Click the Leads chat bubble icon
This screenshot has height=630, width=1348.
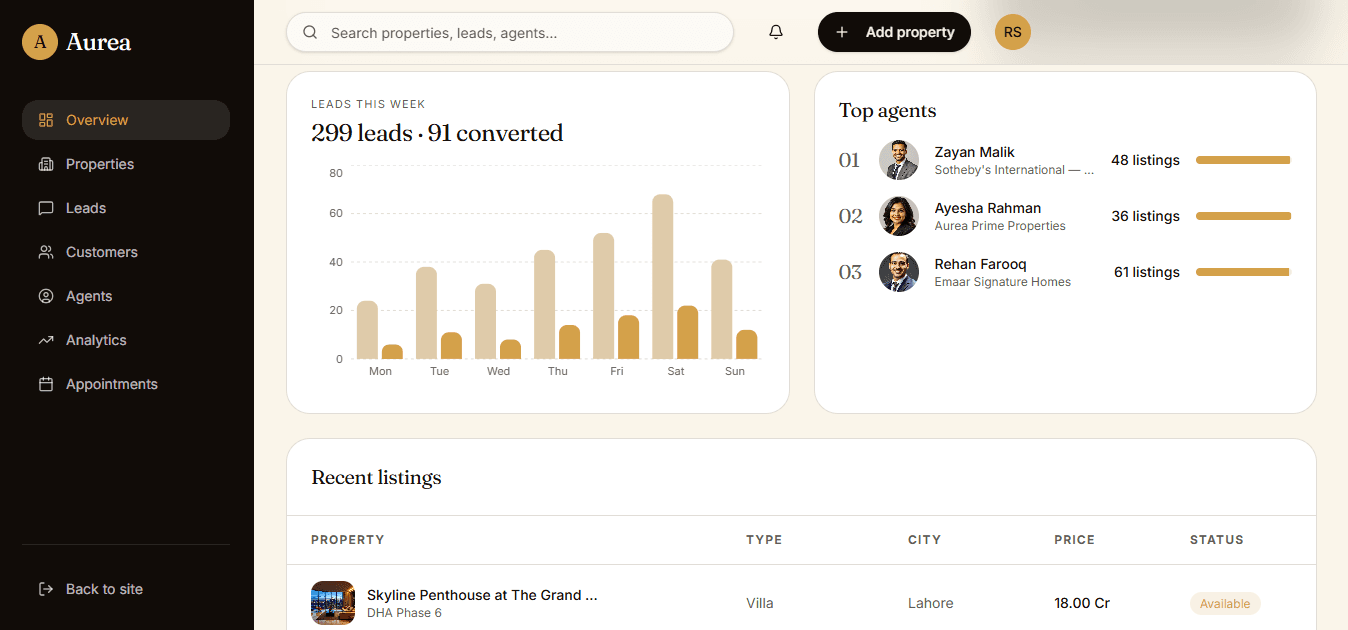(46, 208)
